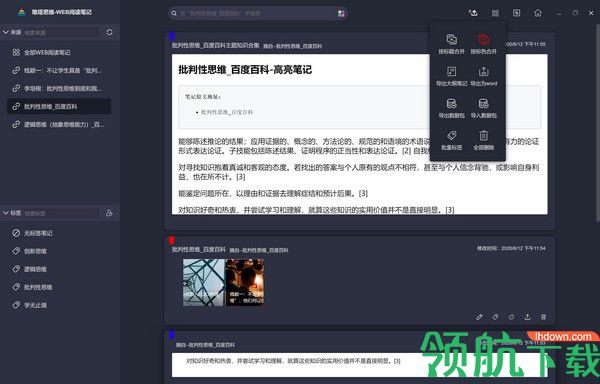Open source 李培根：批判性思维
The height and width of the screenshot is (384, 600).
59,88
